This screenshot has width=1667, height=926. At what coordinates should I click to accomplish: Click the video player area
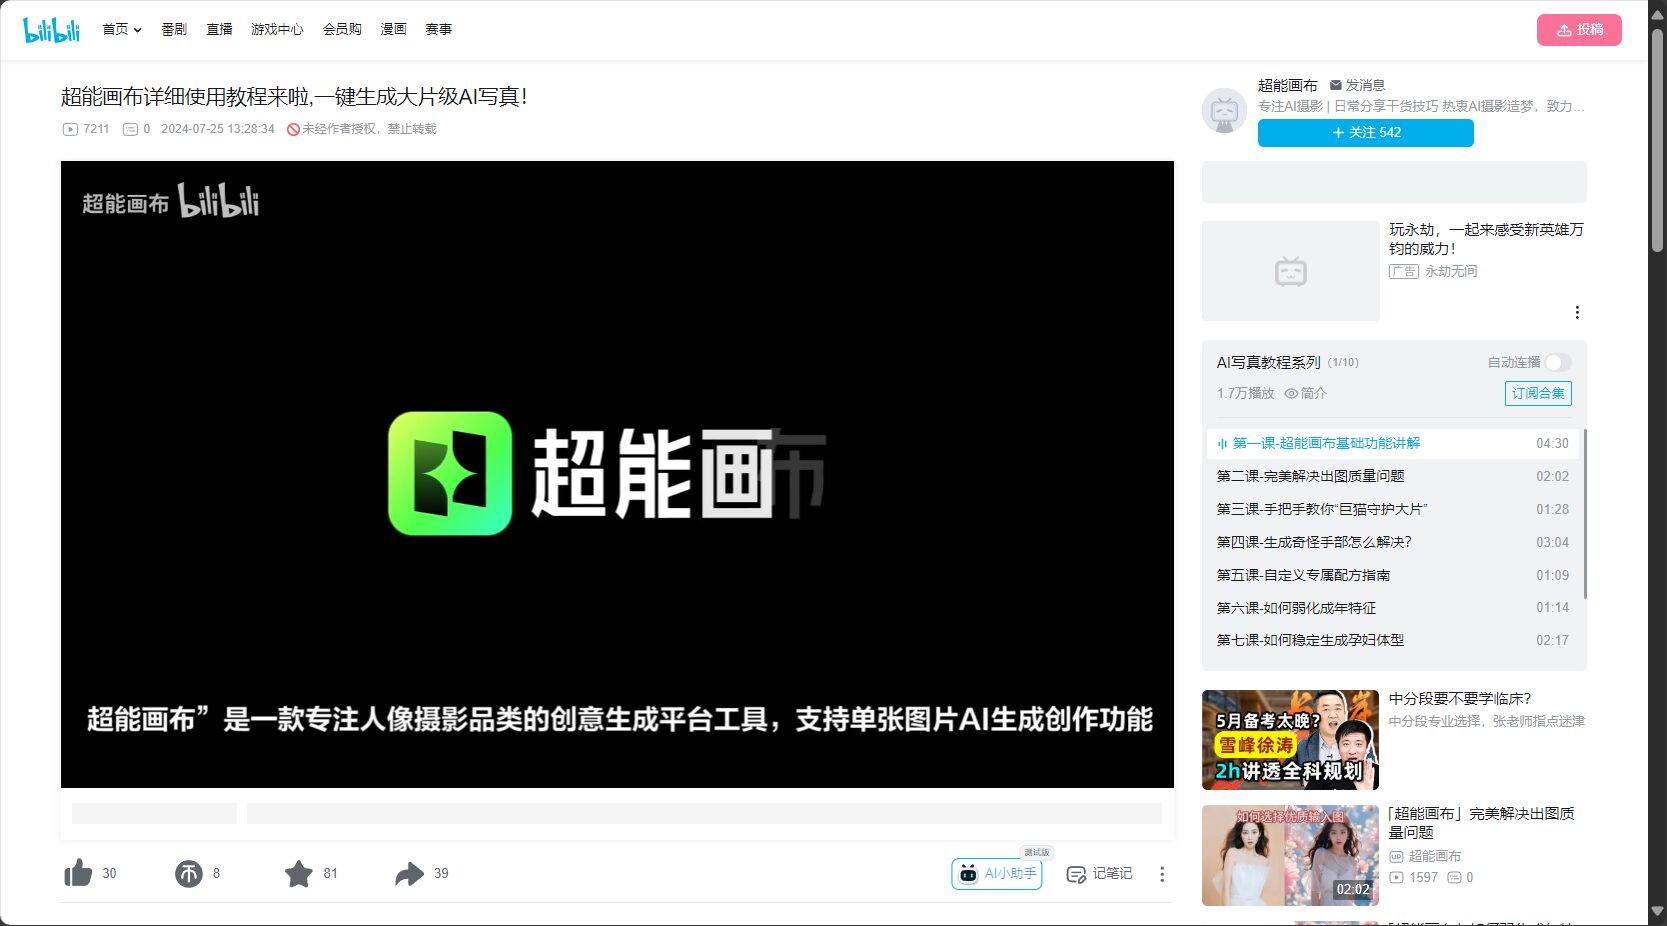tap(617, 474)
